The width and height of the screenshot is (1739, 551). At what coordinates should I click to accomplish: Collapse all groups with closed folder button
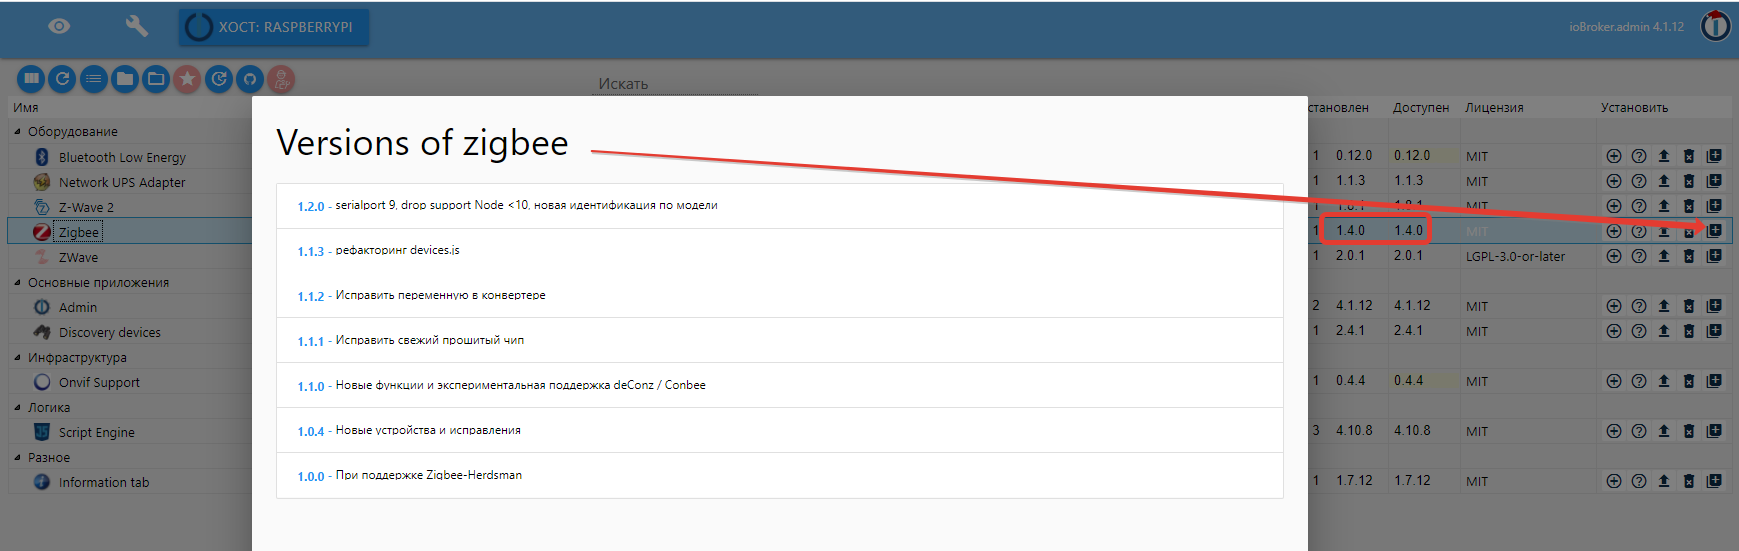point(125,78)
